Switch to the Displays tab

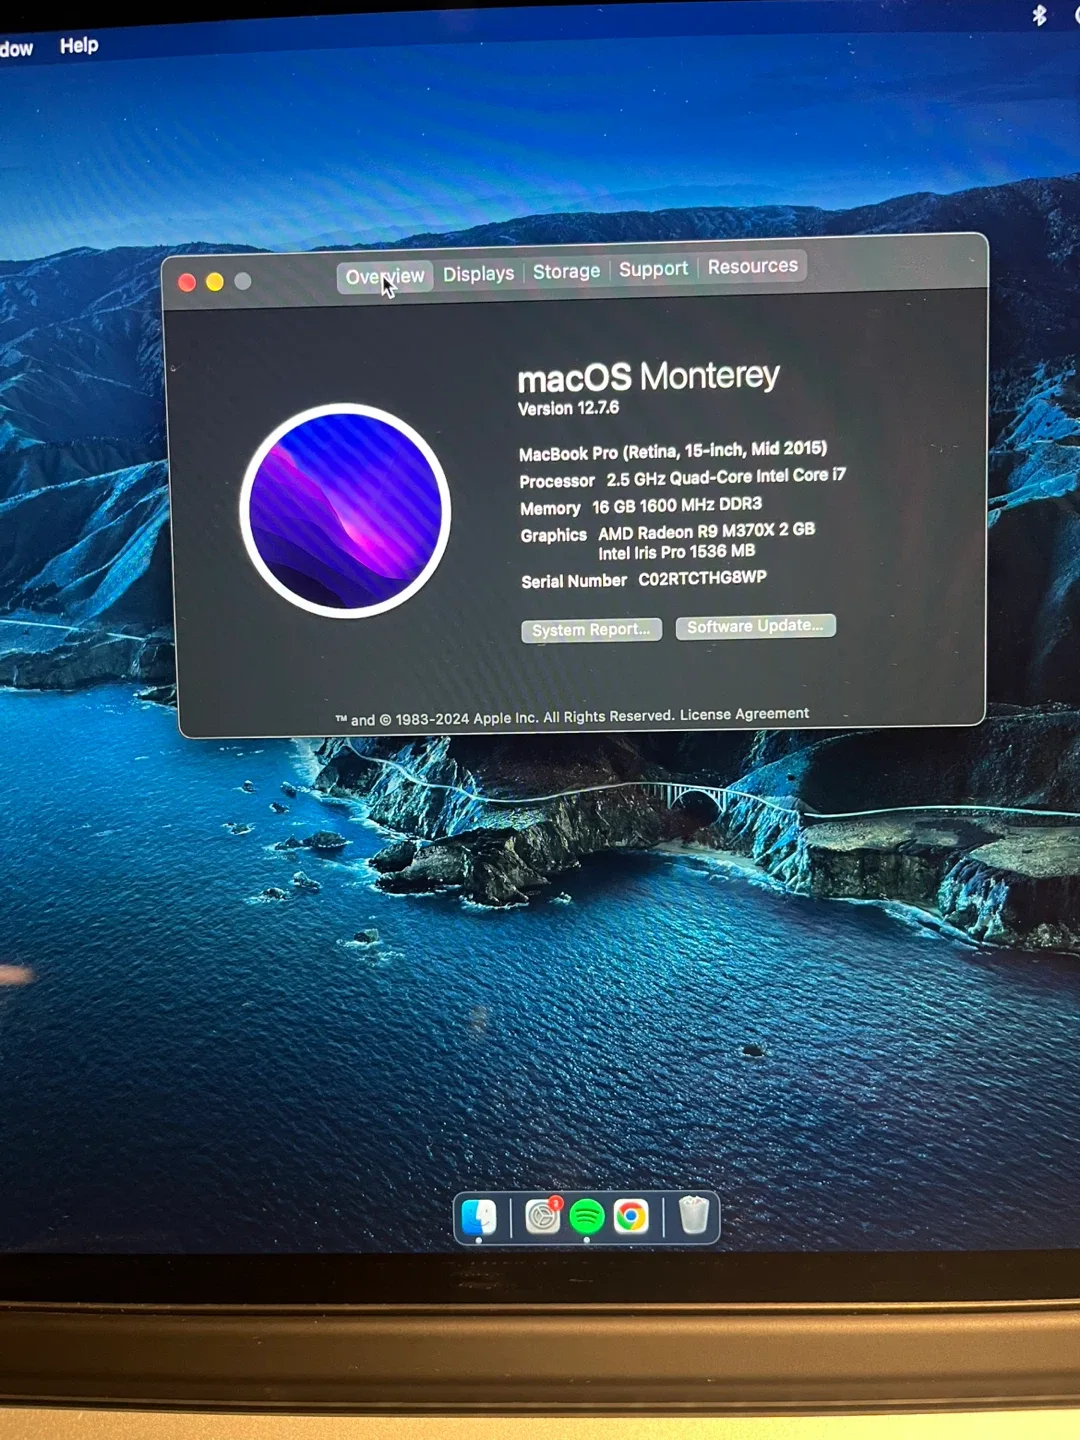(478, 273)
